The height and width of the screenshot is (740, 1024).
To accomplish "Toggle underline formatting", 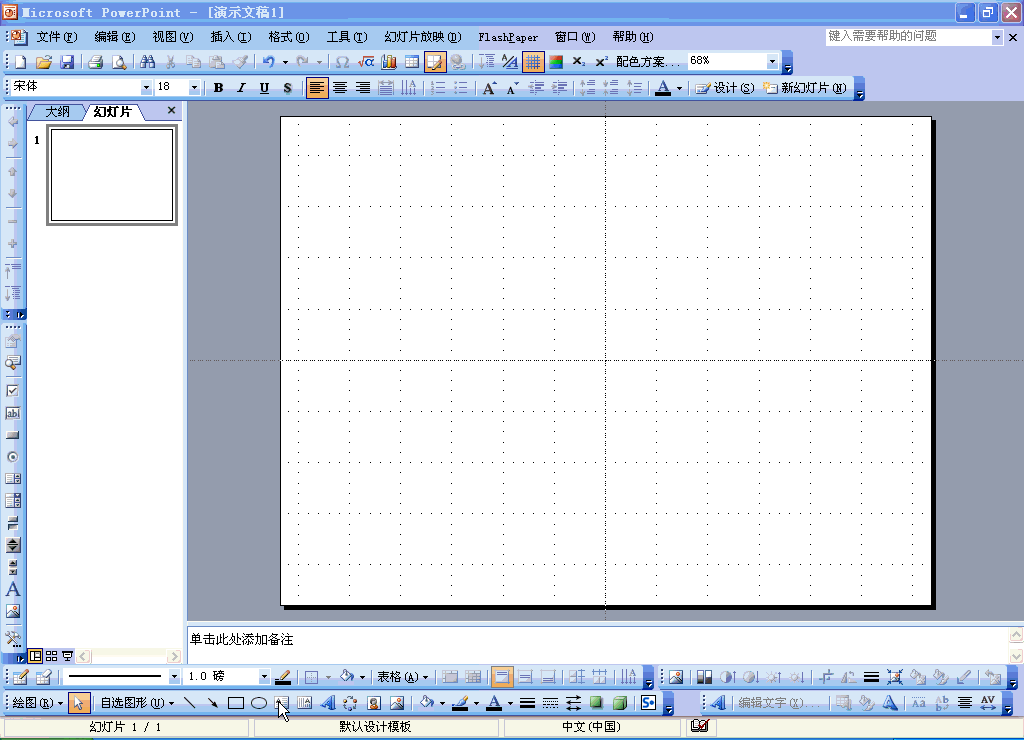I will (264, 88).
